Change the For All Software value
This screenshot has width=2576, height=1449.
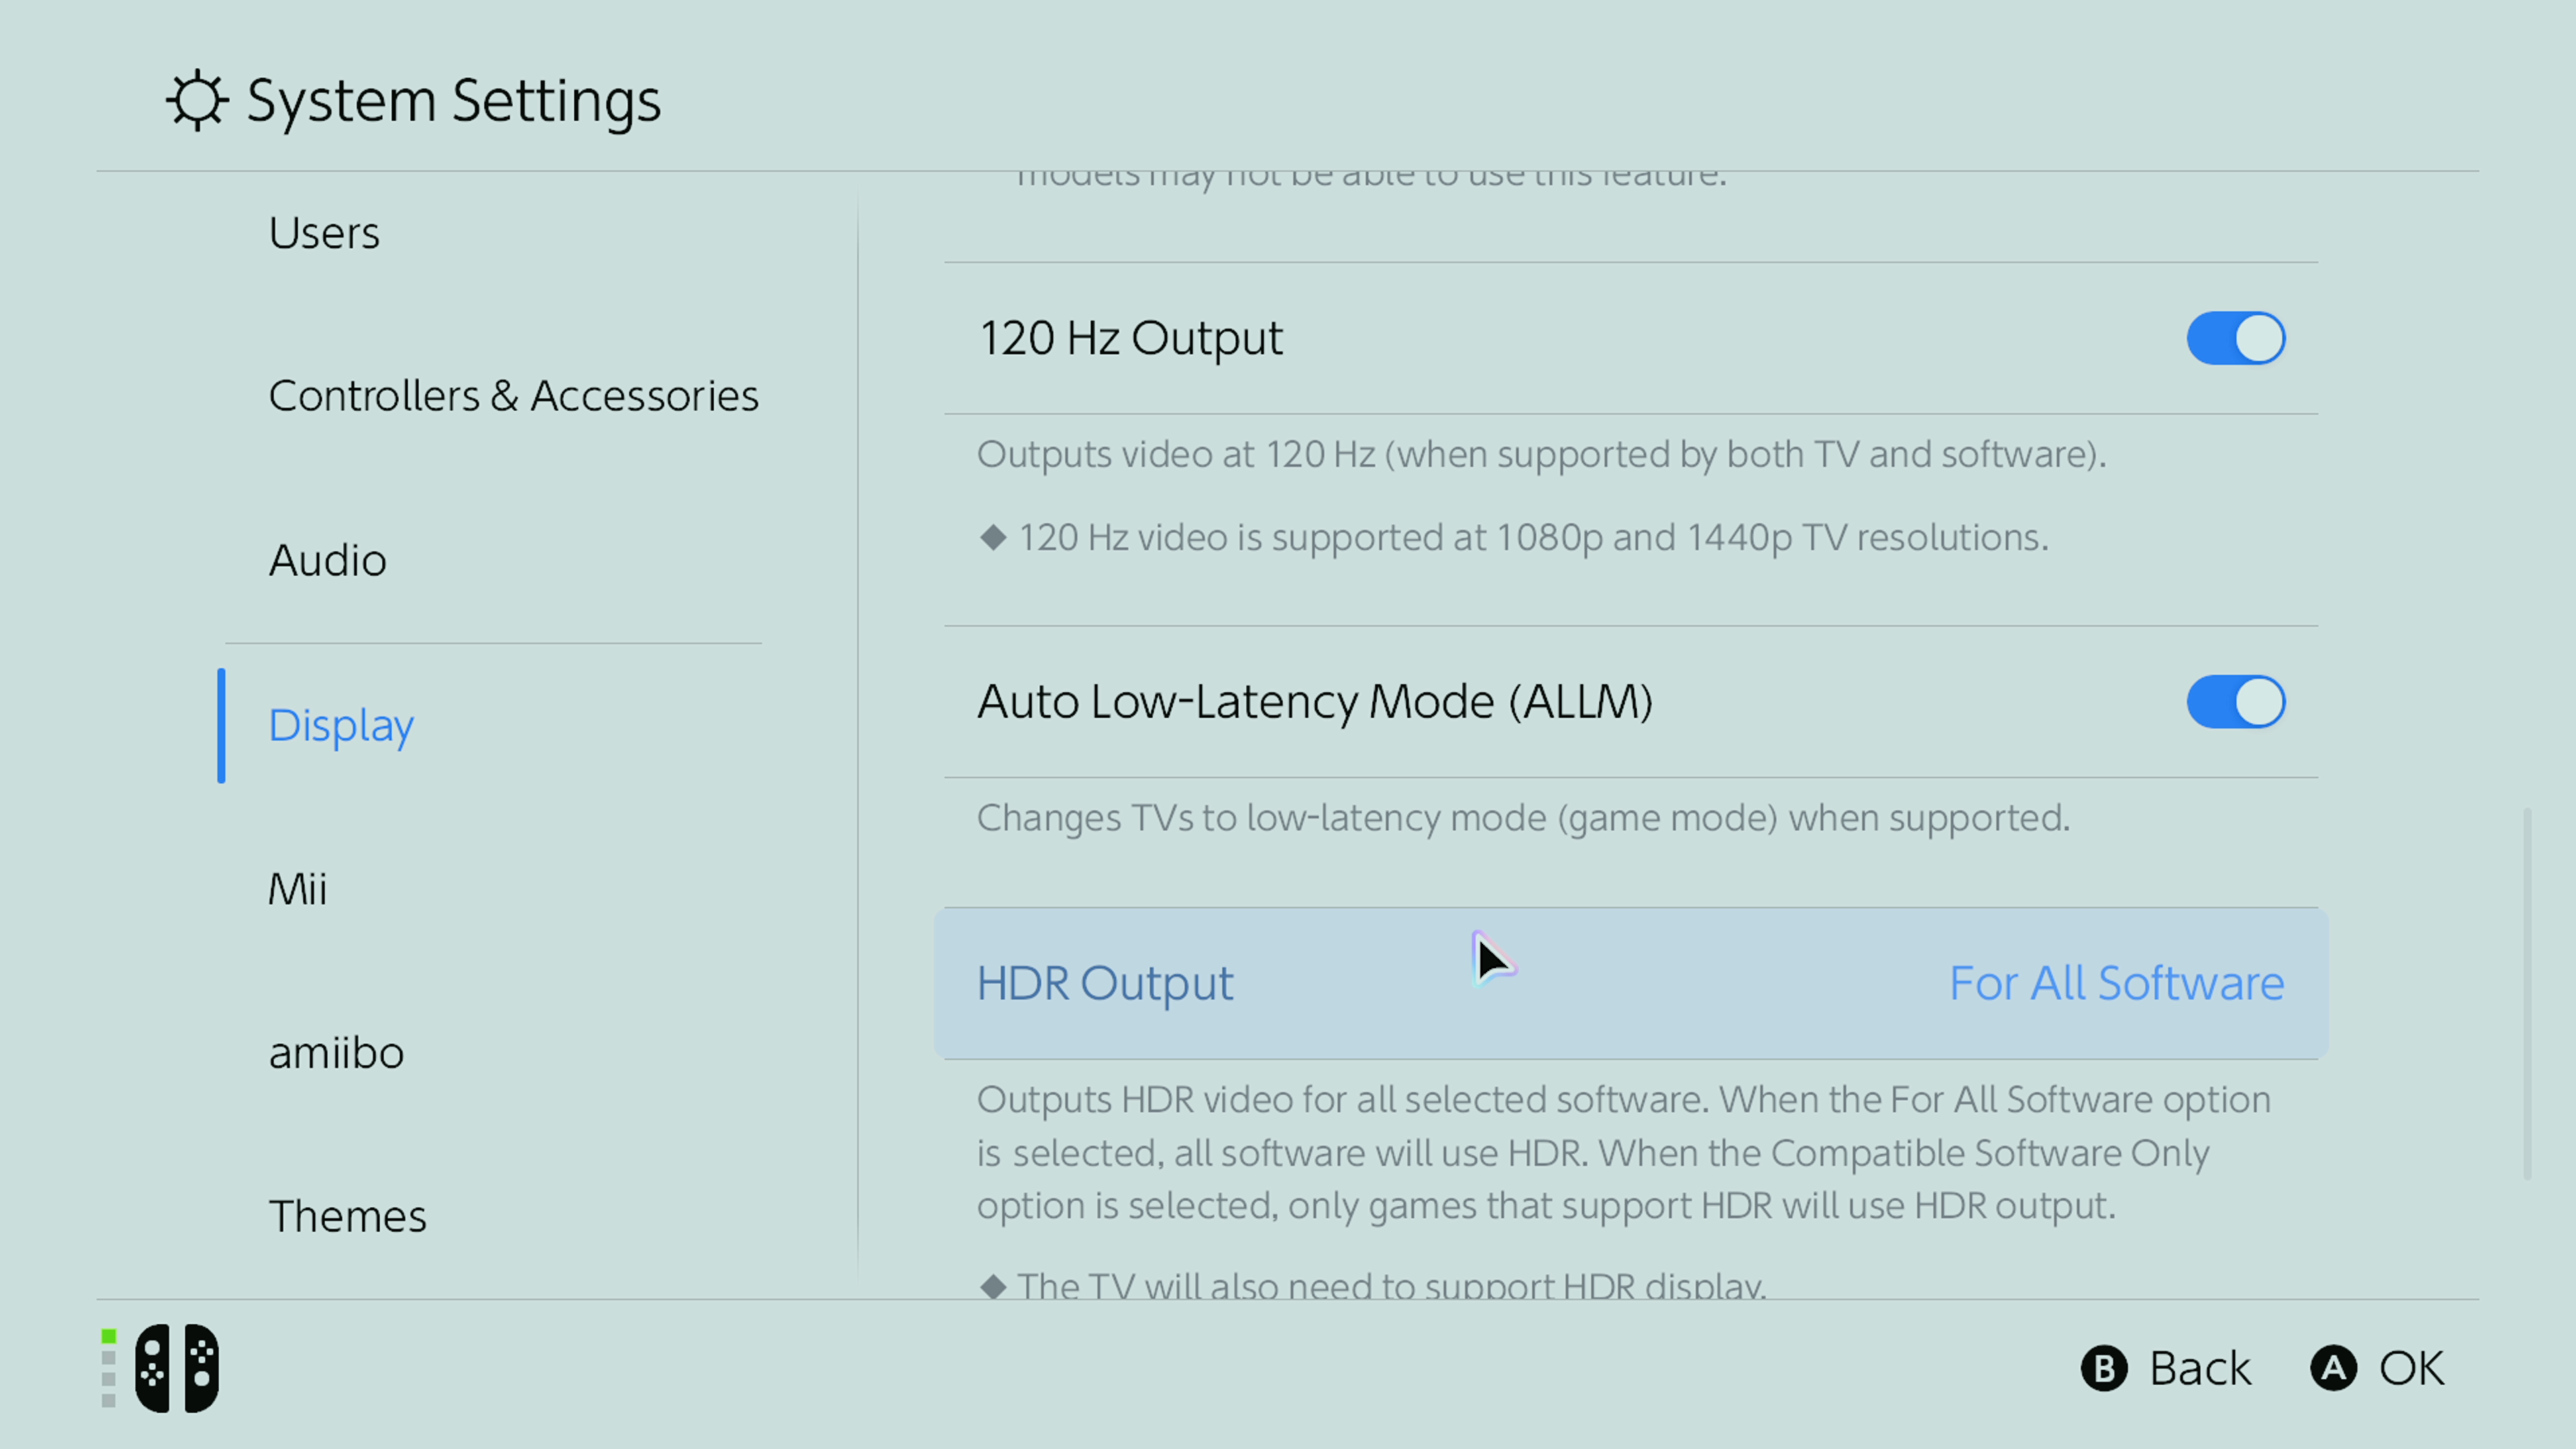[2116, 983]
